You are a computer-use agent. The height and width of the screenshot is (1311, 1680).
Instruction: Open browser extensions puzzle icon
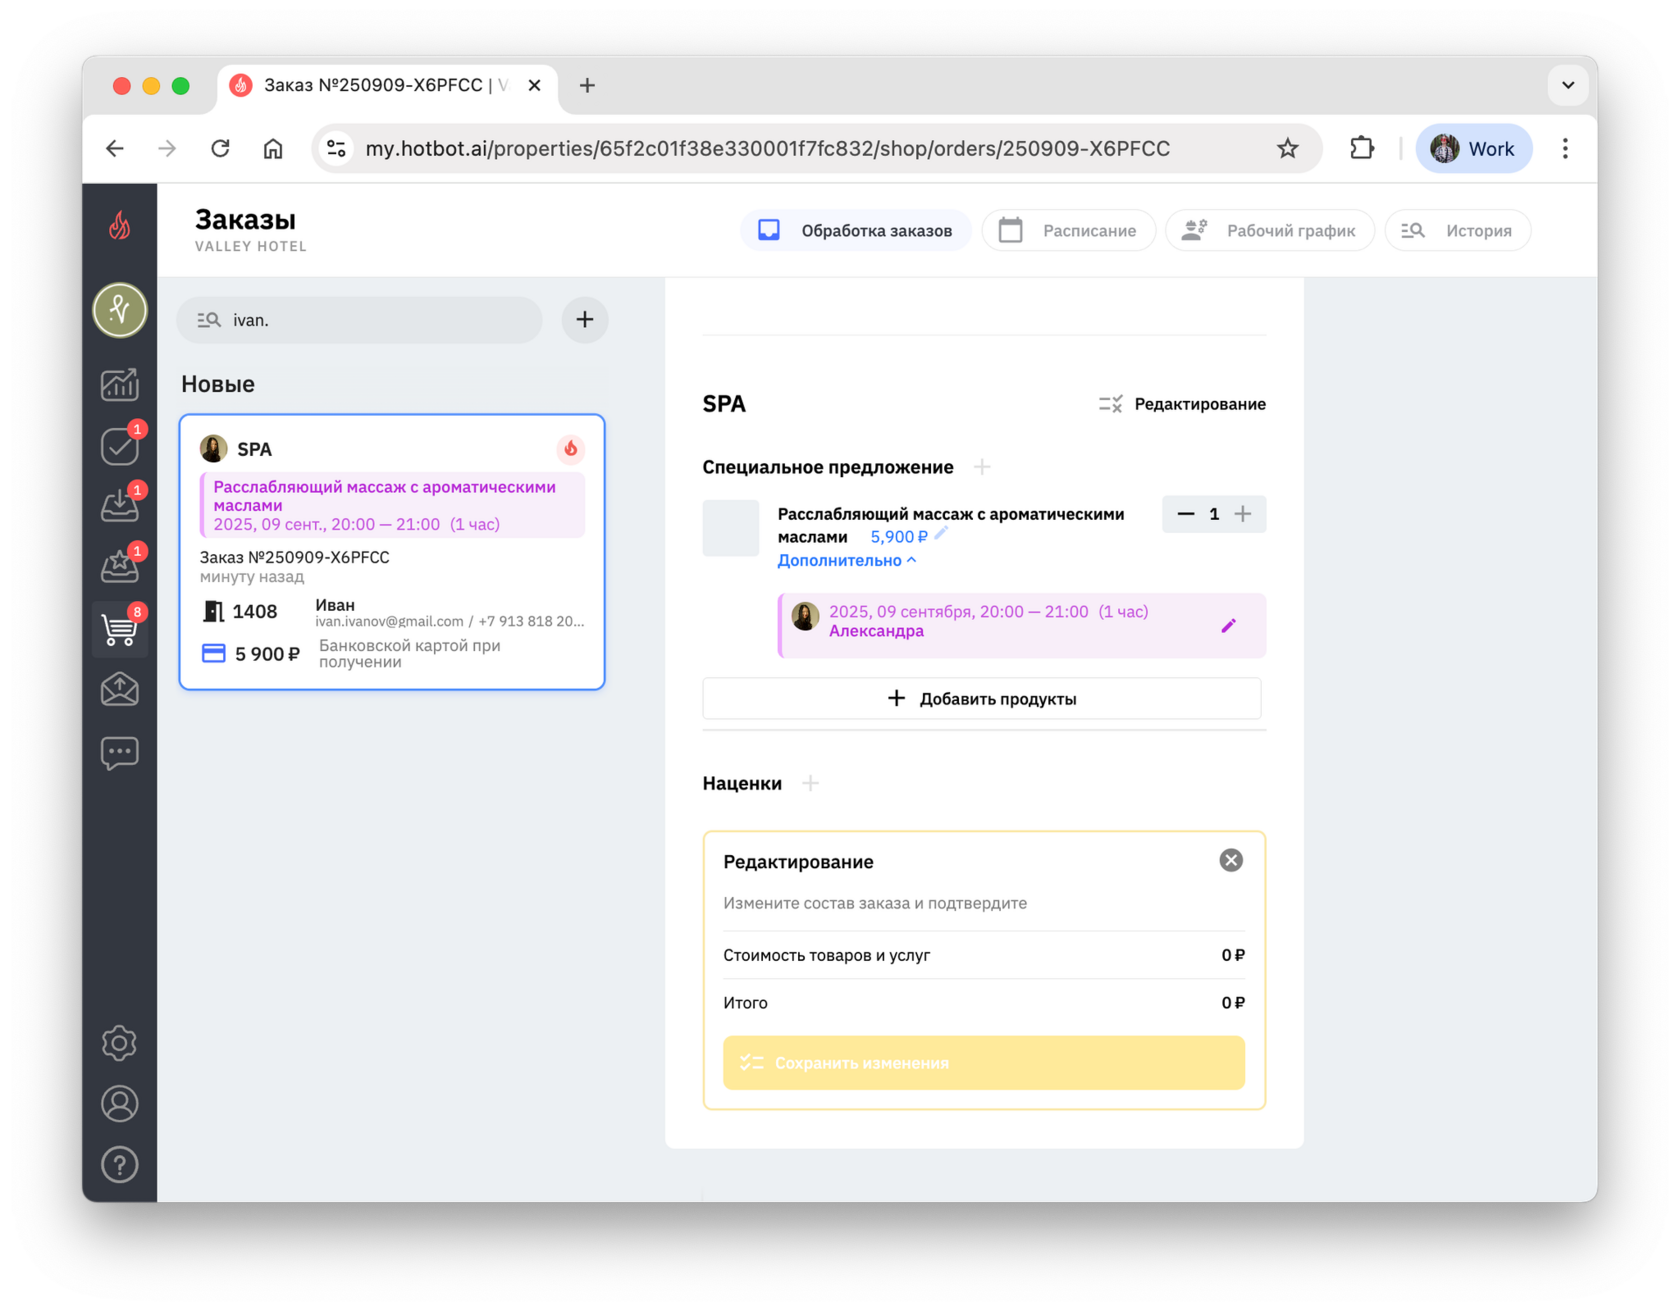[1362, 149]
